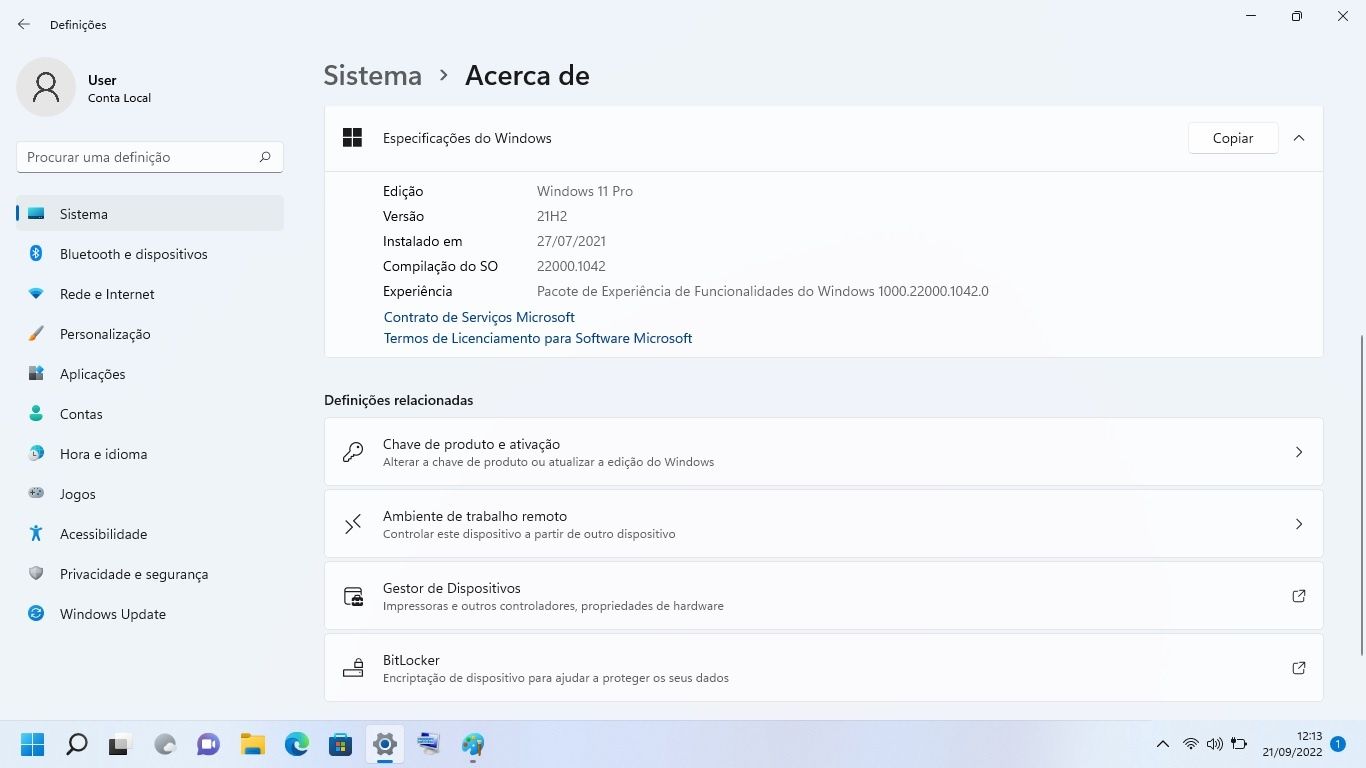Click the BitLocker lock drive icon
Viewport: 1366px width, 768px height.
pos(353,668)
